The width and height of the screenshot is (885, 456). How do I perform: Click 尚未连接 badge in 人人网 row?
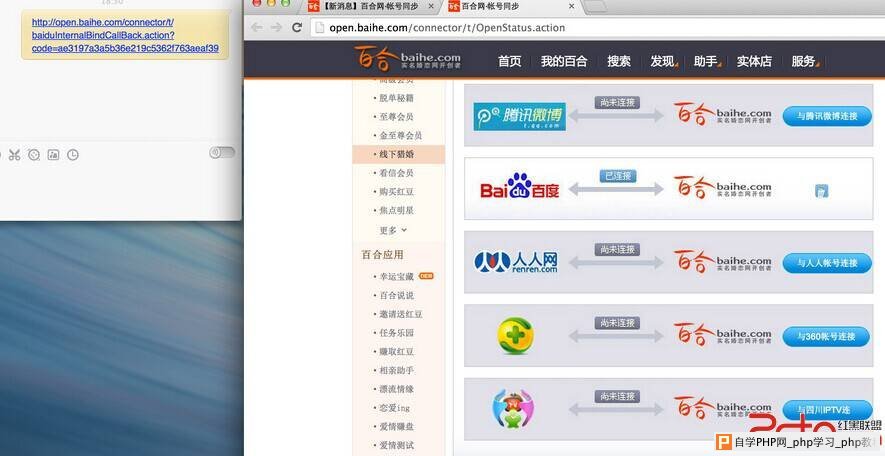click(617, 249)
